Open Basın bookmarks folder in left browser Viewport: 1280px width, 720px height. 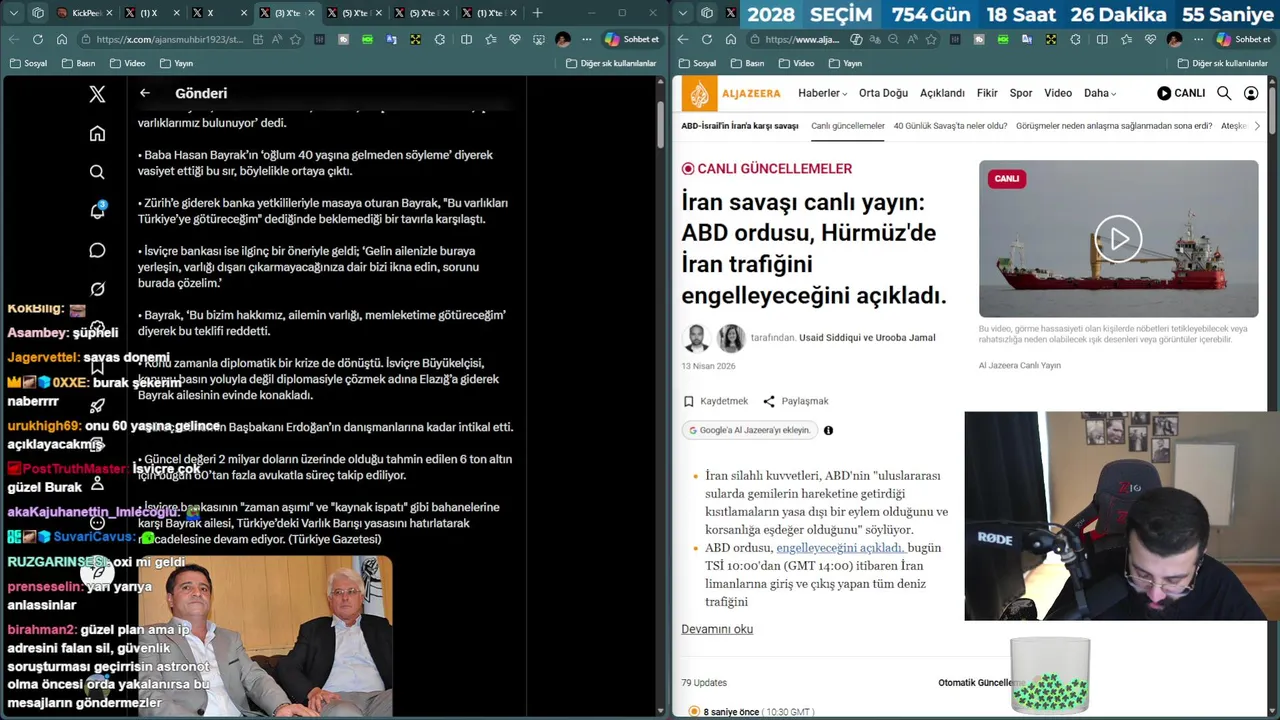click(x=78, y=63)
